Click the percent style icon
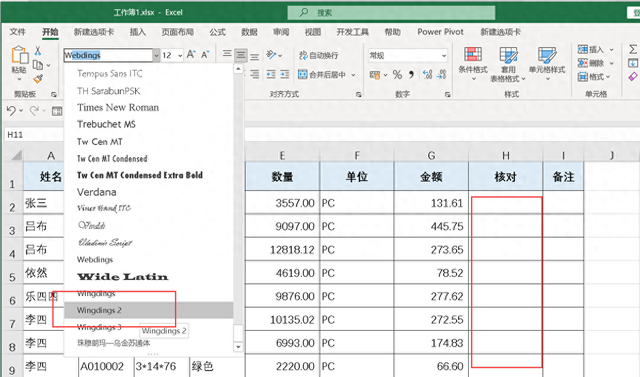 (x=397, y=75)
